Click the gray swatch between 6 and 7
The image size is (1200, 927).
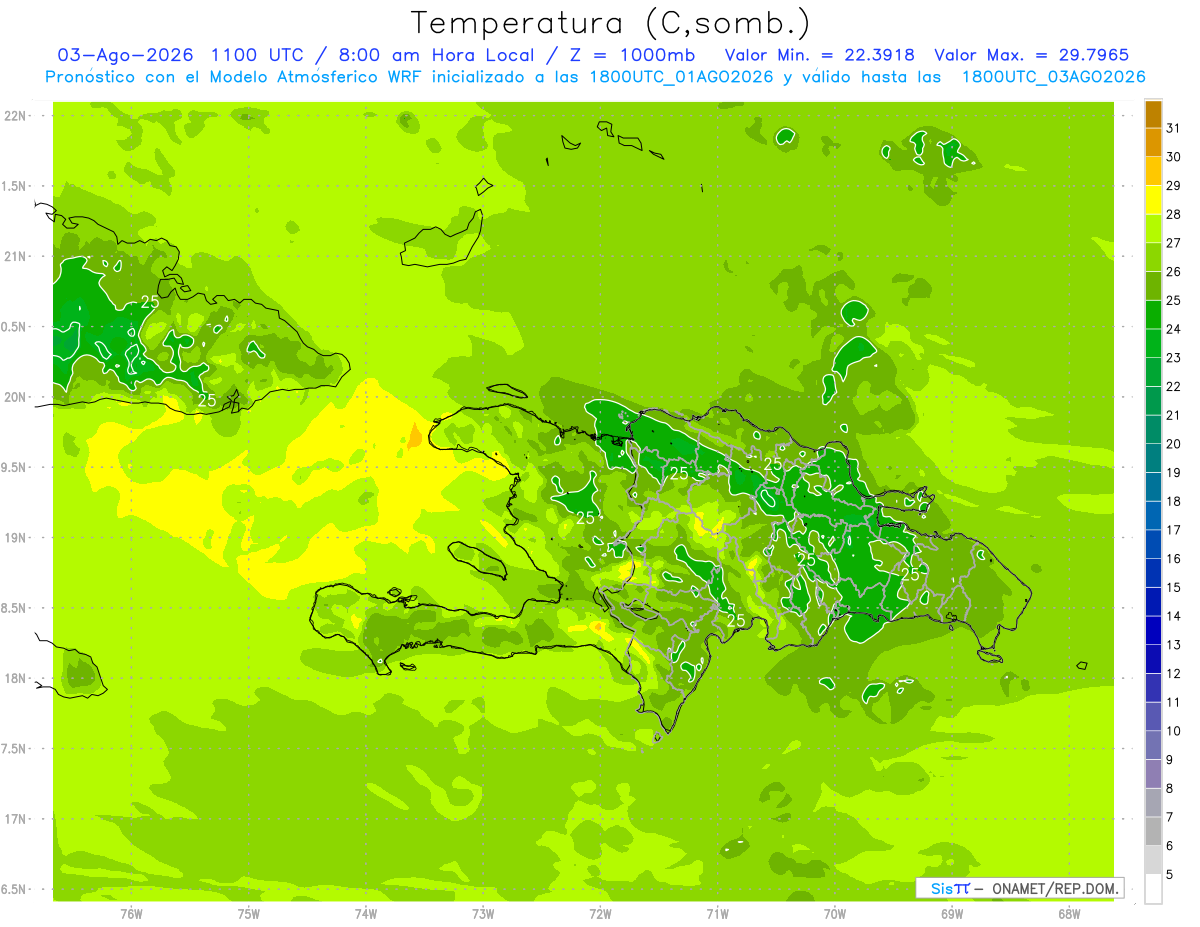(1153, 832)
